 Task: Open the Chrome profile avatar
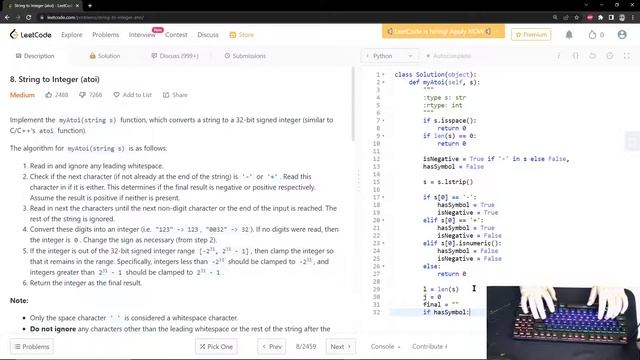point(622,18)
